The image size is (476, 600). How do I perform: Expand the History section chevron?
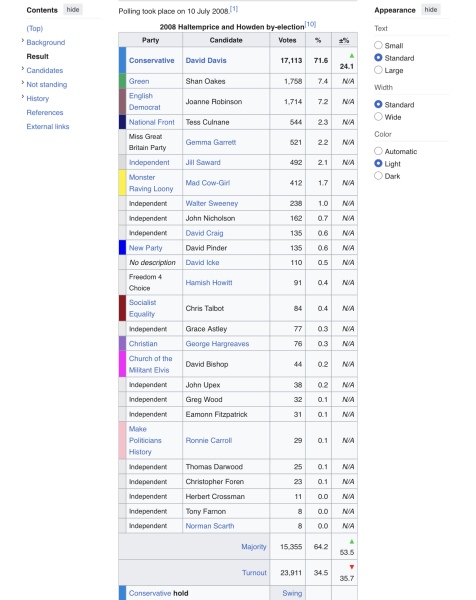pos(23,96)
